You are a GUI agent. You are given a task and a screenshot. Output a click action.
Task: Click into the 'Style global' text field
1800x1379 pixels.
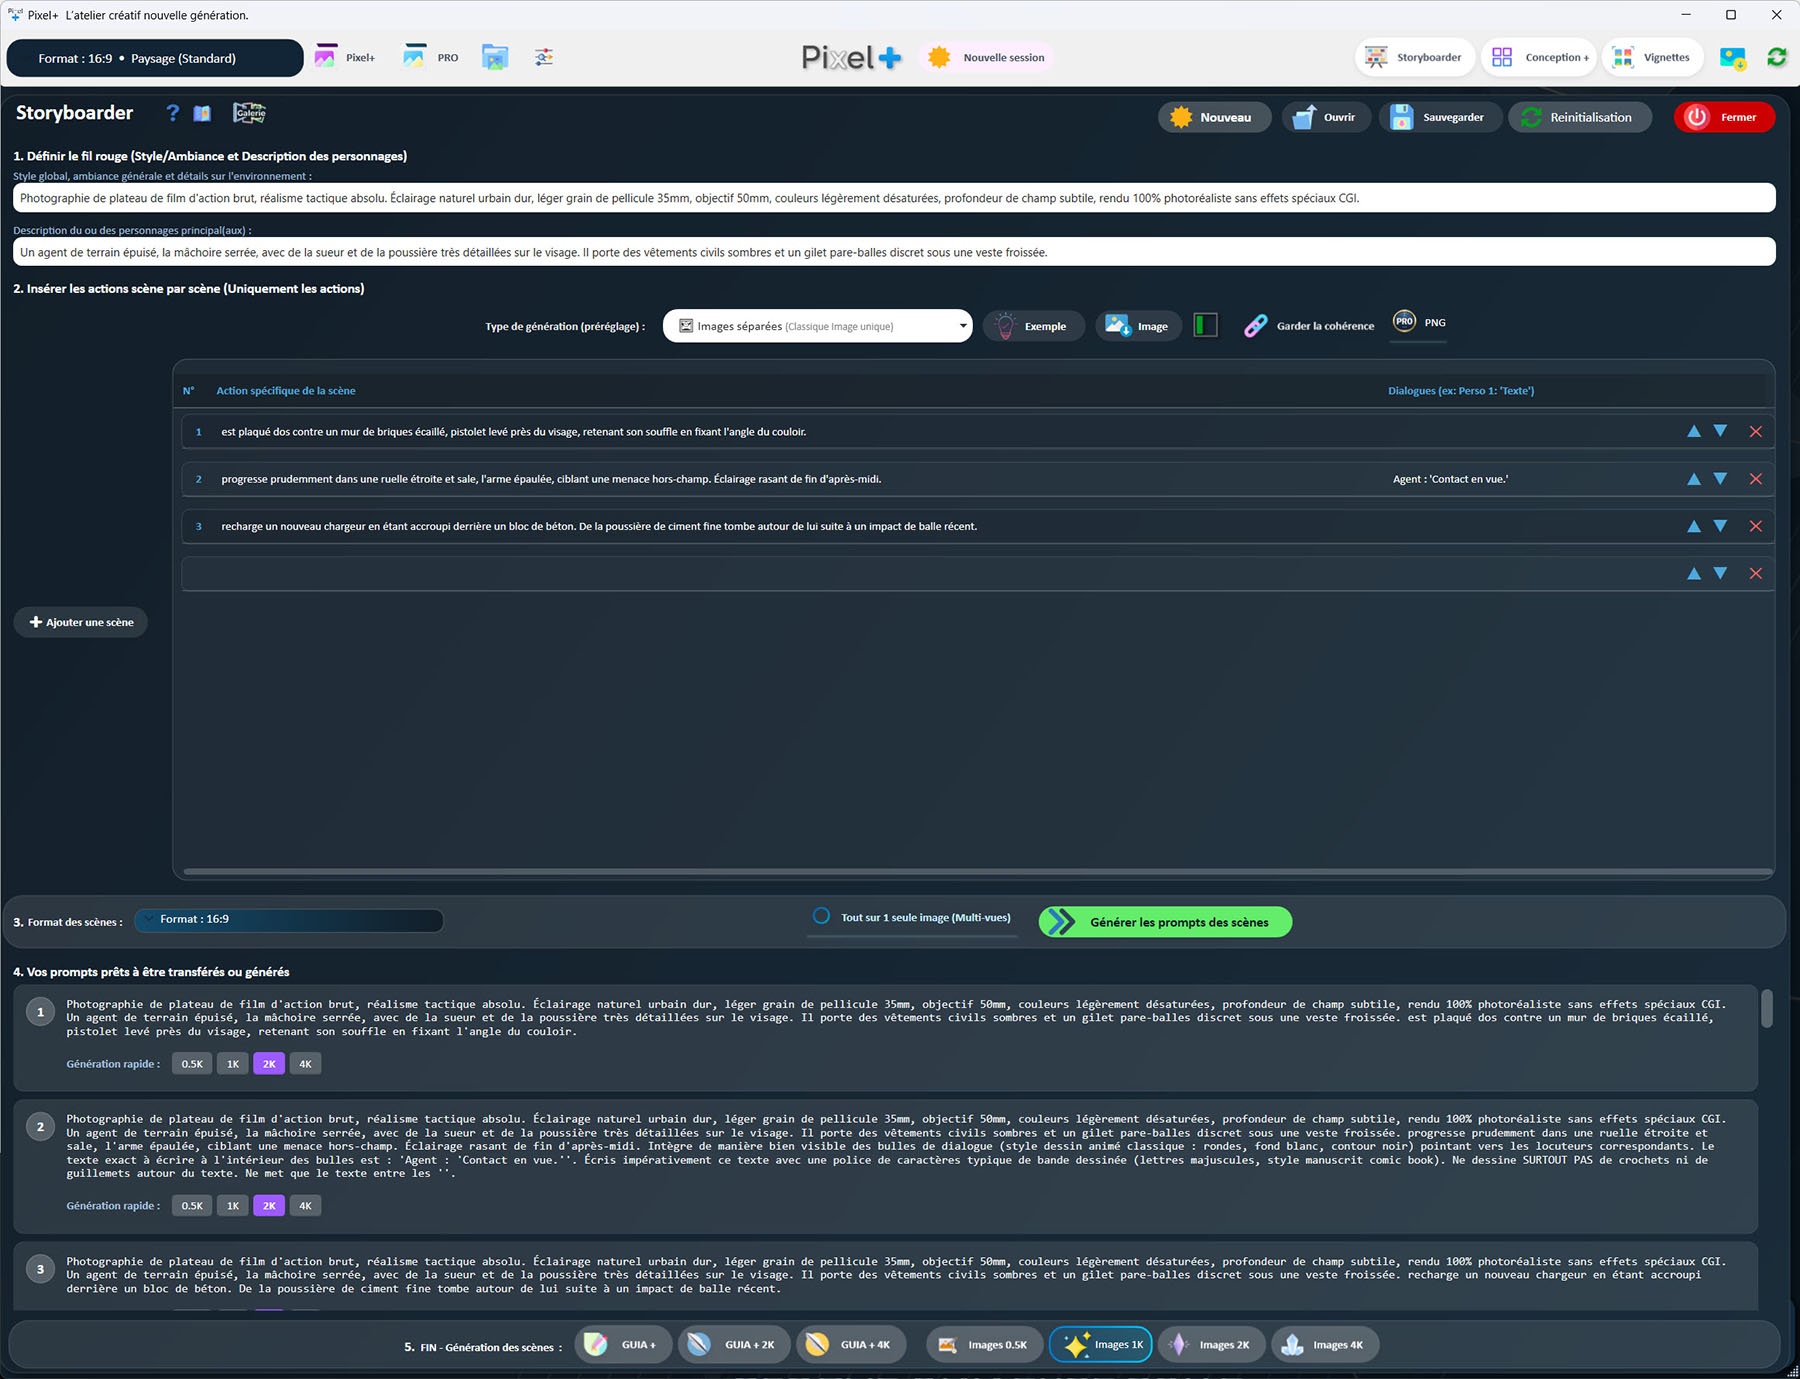point(893,198)
